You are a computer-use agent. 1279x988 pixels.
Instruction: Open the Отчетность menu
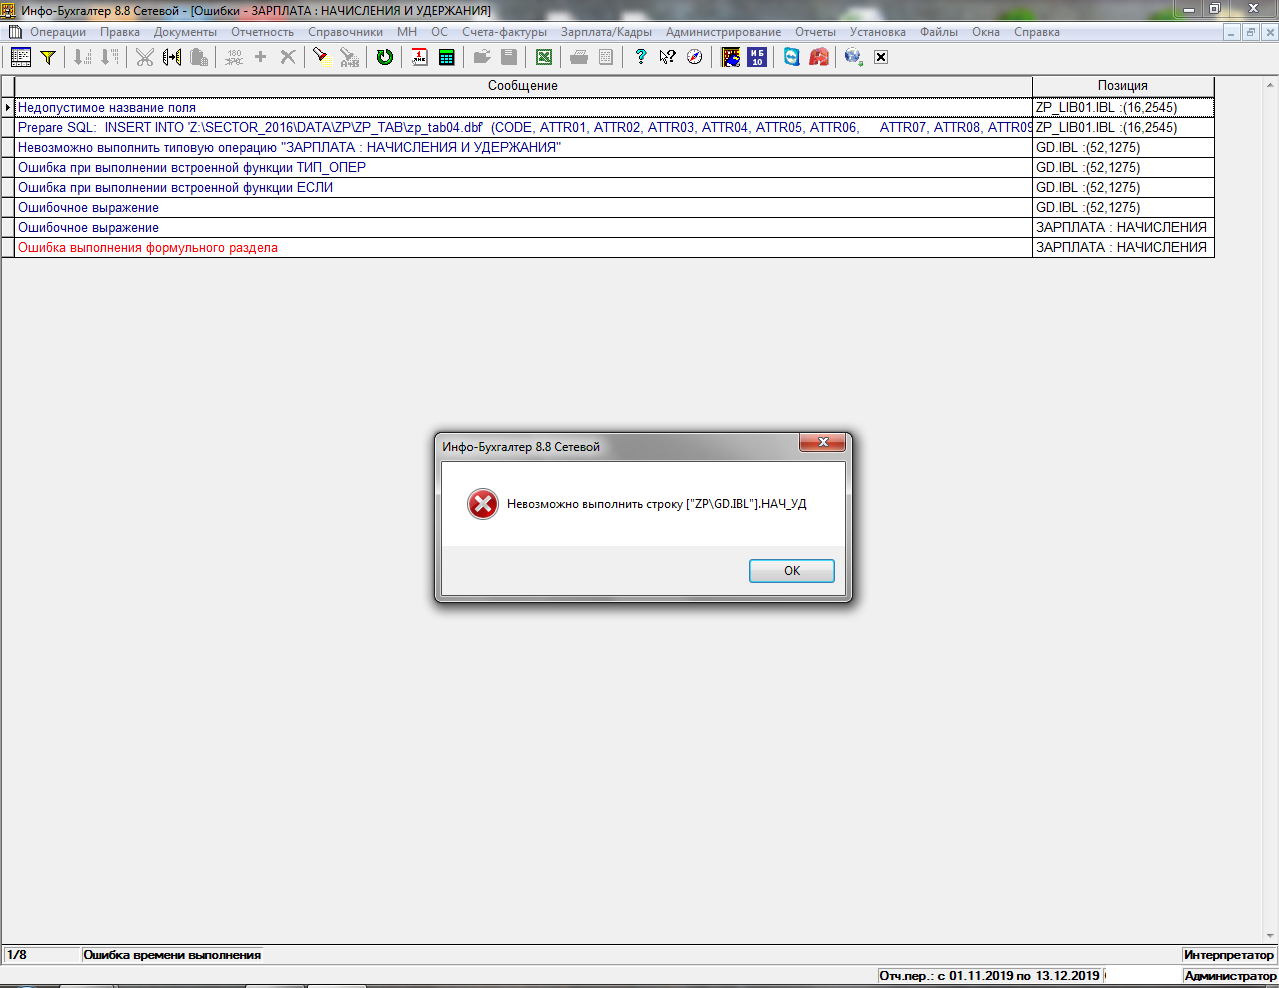tap(263, 32)
